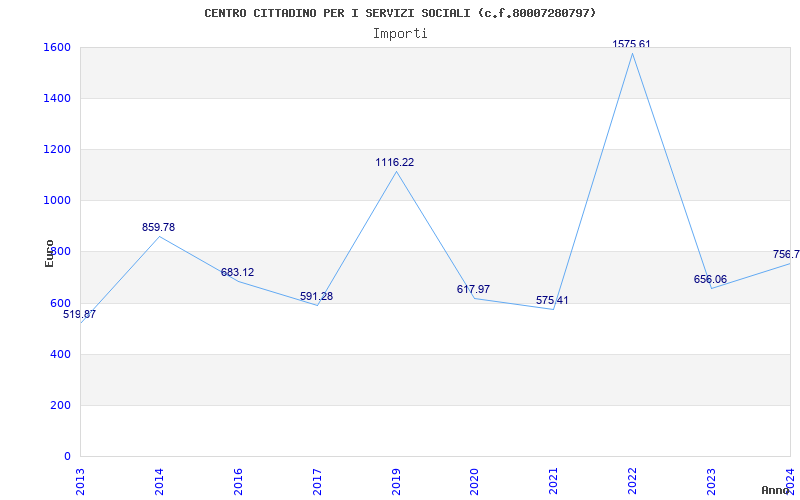Image resolution: width=800 pixels, height=500 pixels.
Task: Select the 2020 x-axis year label
Action: (474, 481)
